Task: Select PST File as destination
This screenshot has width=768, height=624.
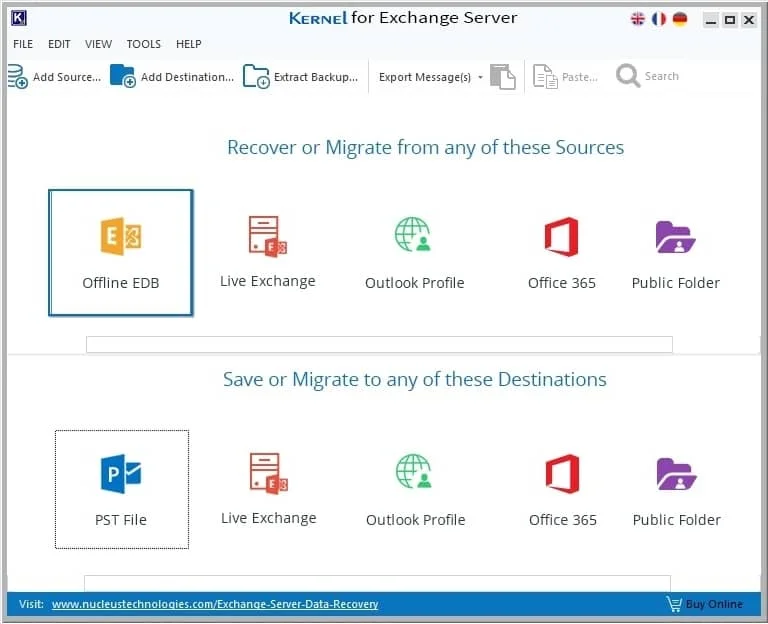Action: [x=121, y=489]
